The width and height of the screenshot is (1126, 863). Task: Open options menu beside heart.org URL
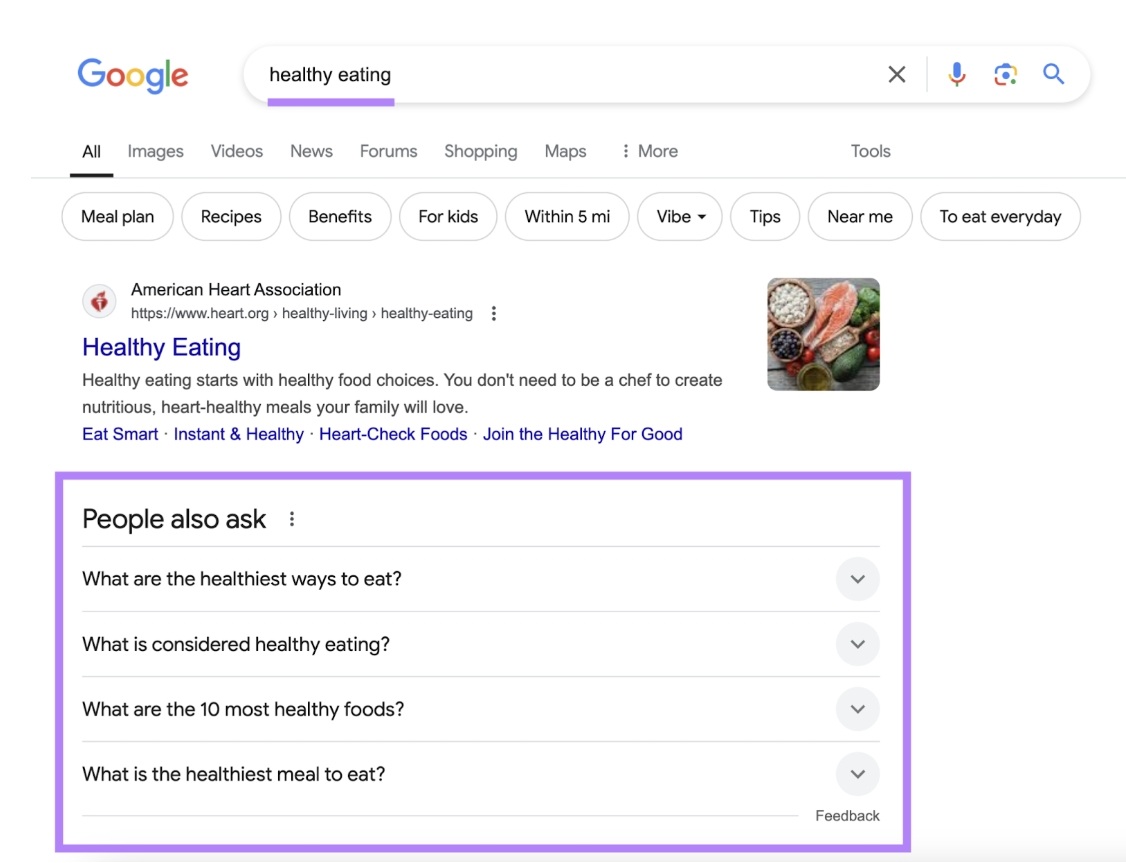click(x=494, y=314)
